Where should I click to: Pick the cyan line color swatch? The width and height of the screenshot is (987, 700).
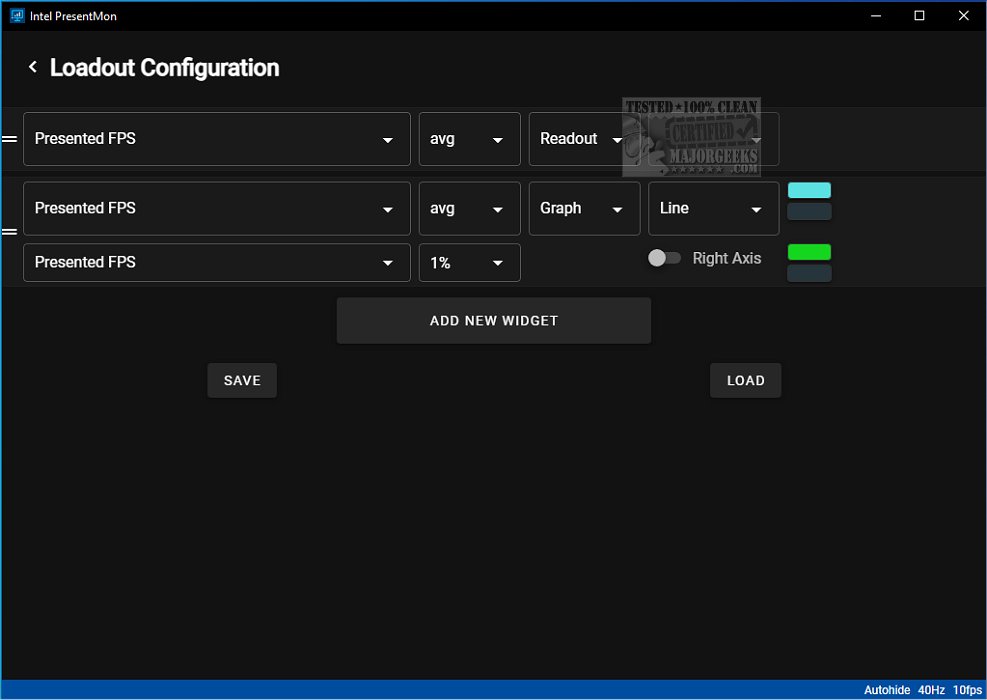coord(809,190)
